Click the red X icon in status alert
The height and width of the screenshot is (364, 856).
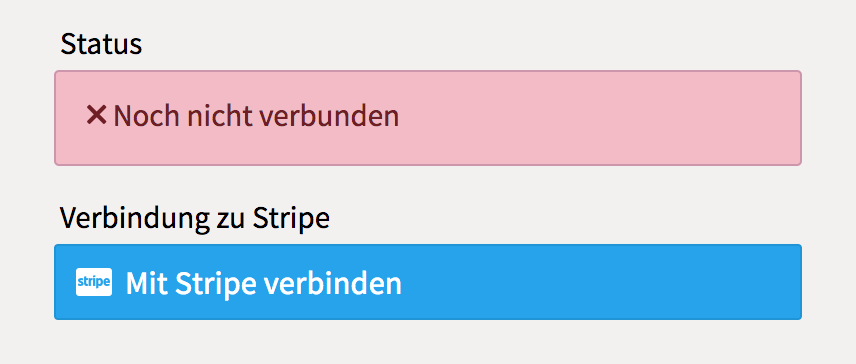click(x=96, y=115)
